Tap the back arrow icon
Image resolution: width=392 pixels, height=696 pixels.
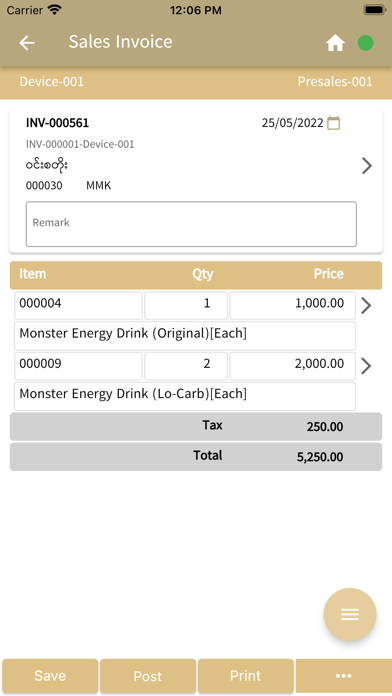[27, 43]
